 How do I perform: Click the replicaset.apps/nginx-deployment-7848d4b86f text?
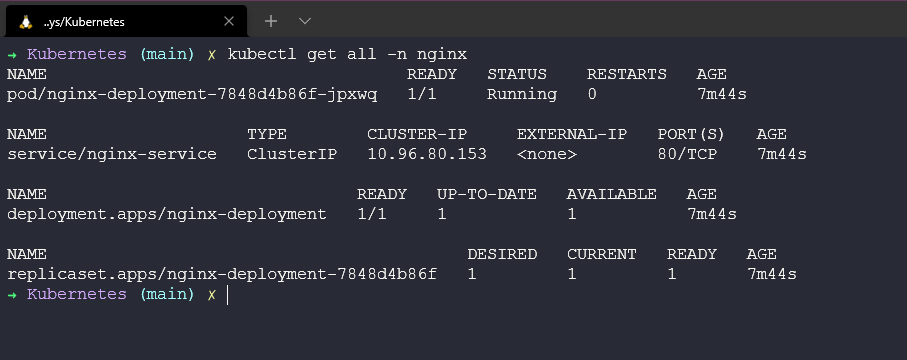[x=222, y=274]
